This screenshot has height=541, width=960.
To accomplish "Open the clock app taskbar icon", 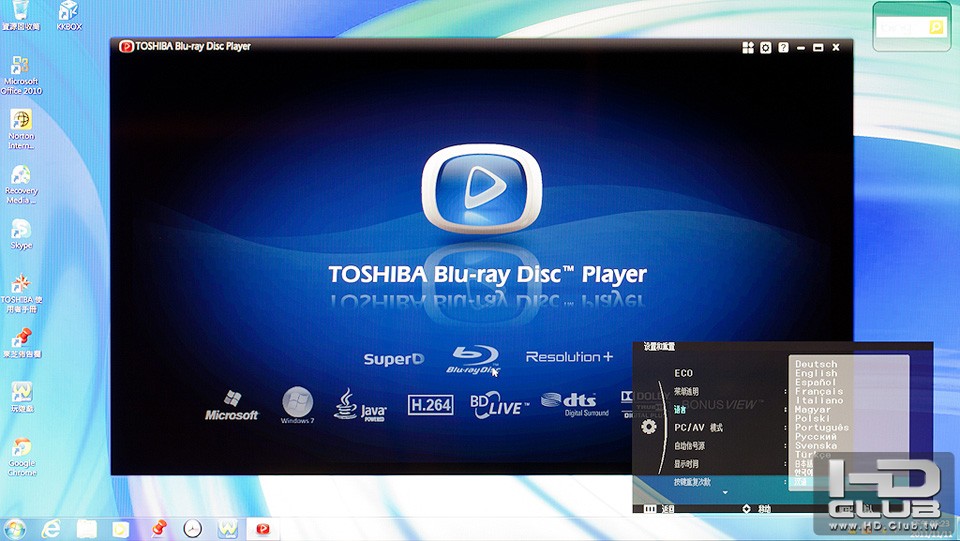I will (x=192, y=528).
